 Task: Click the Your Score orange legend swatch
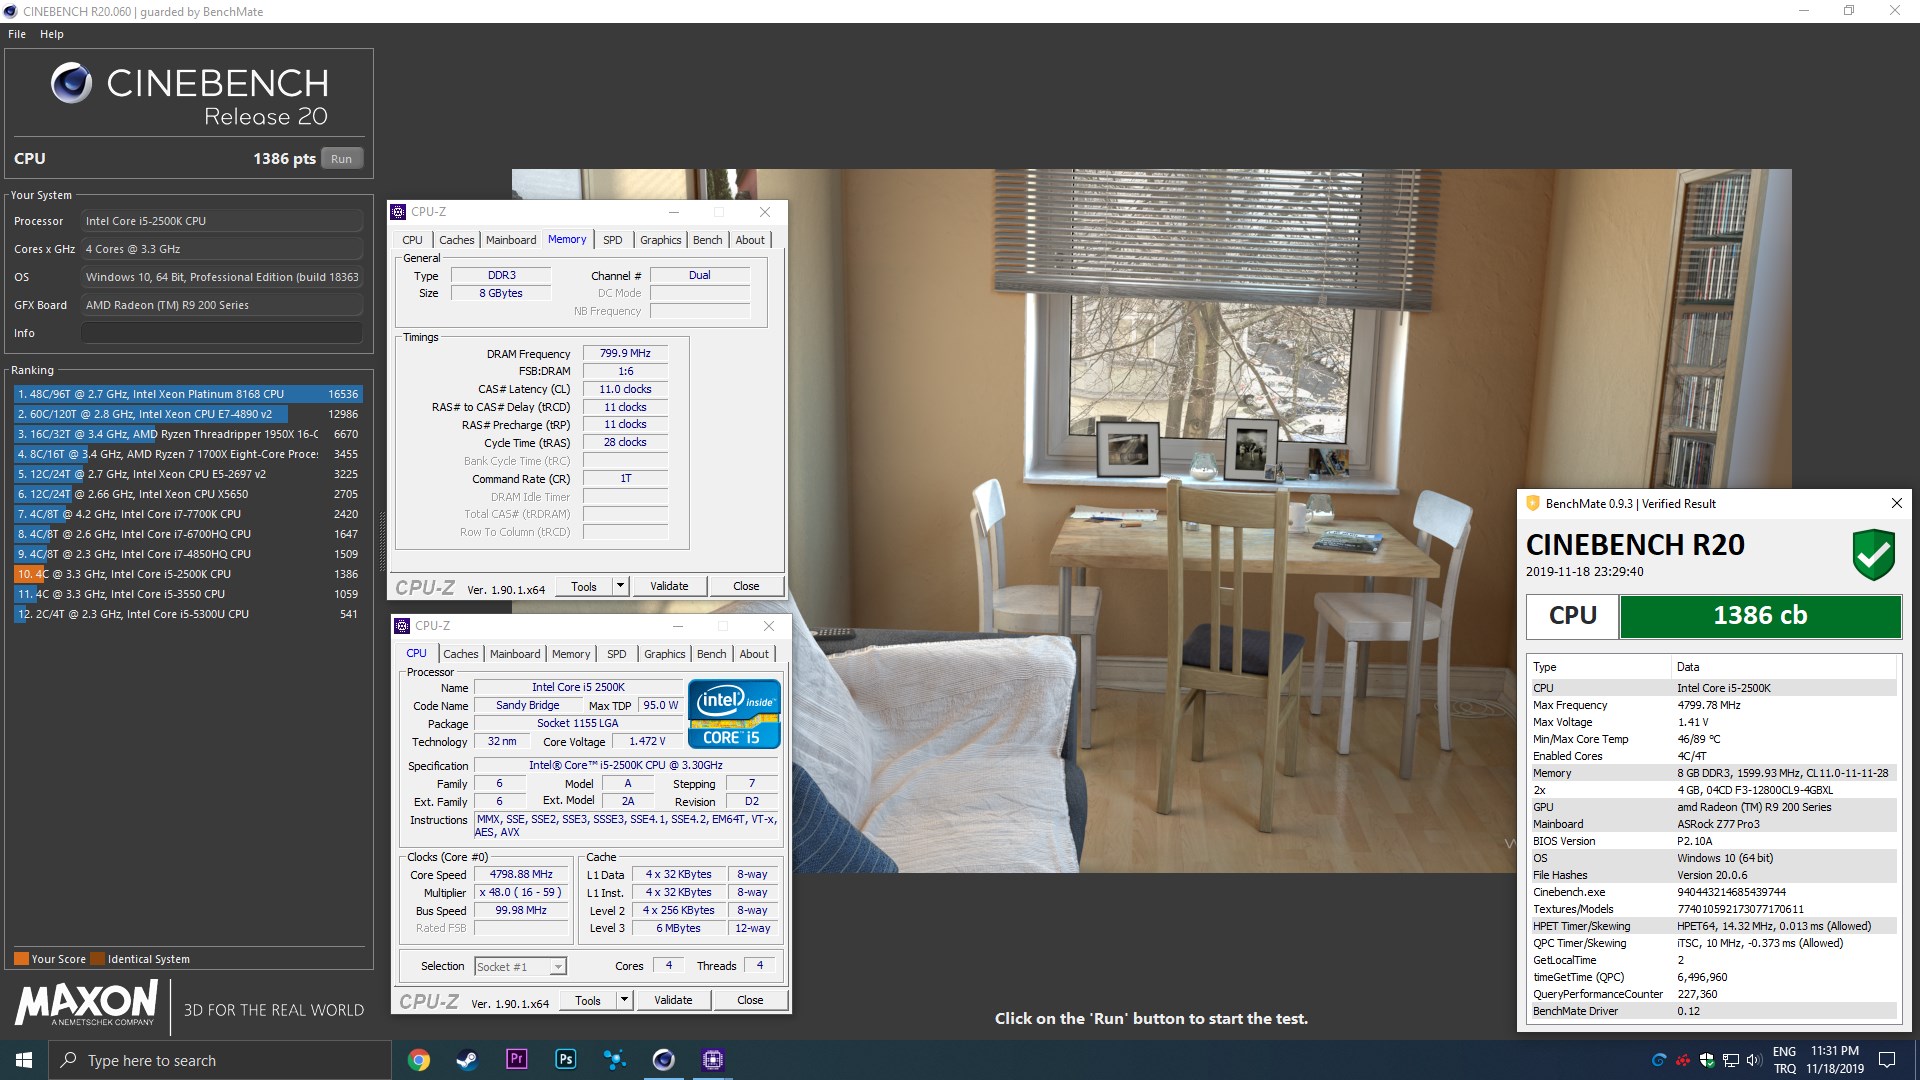[x=21, y=958]
